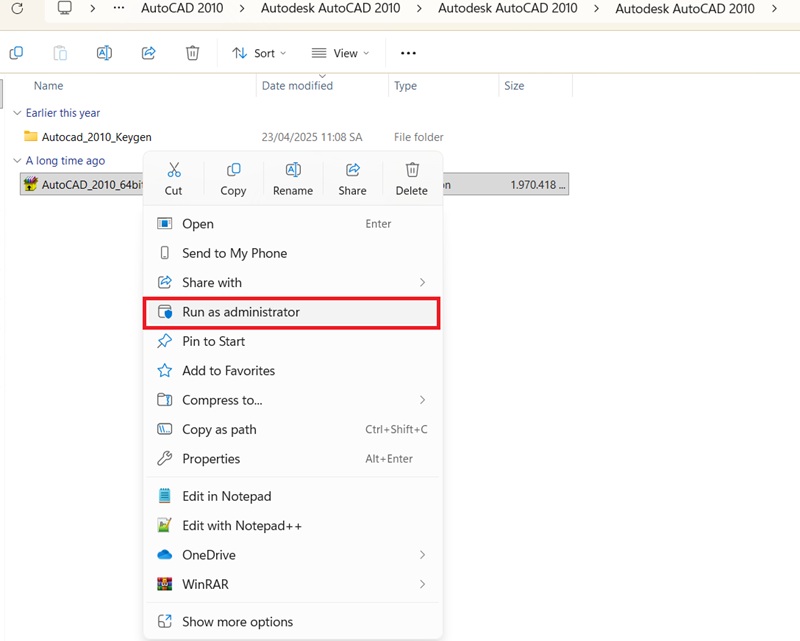Sort by the Date modified column header

[x=297, y=86]
